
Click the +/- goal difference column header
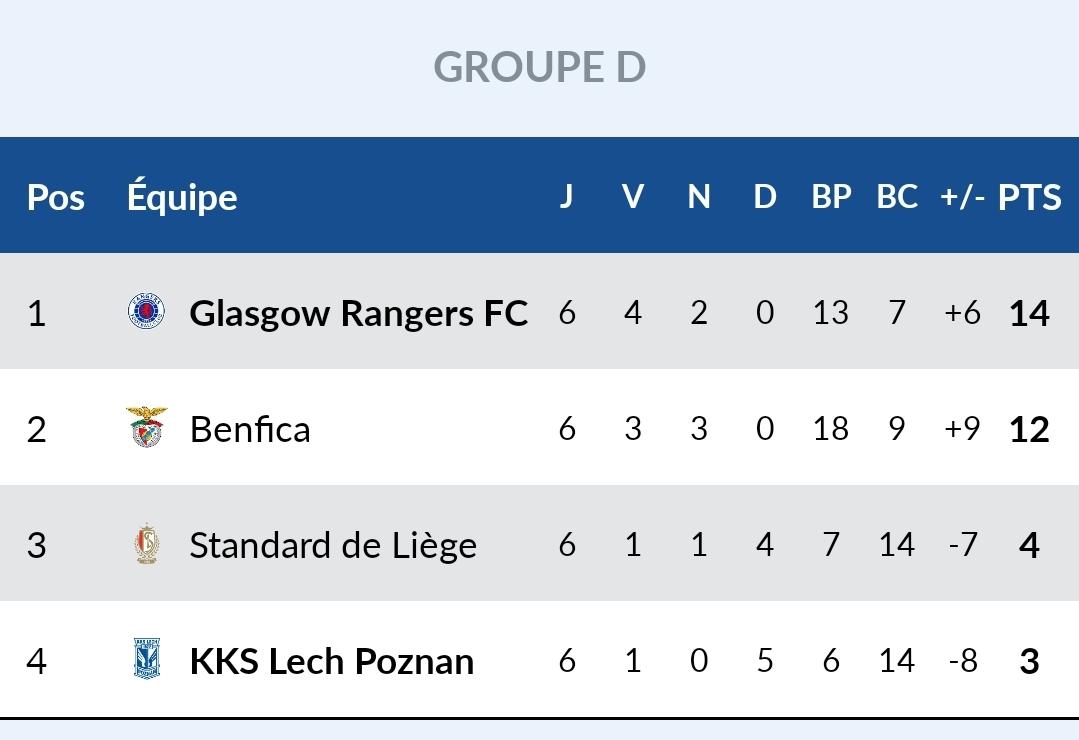pyautogui.click(x=962, y=197)
